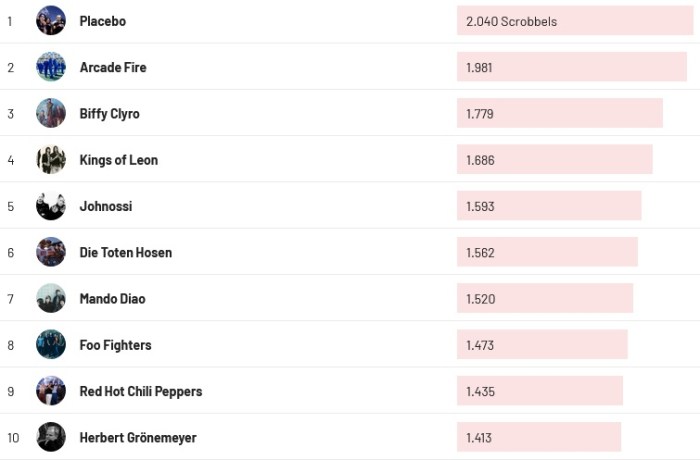Click the Biffy Clyro artist name
700x460 pixels.
pyautogui.click(x=110, y=113)
